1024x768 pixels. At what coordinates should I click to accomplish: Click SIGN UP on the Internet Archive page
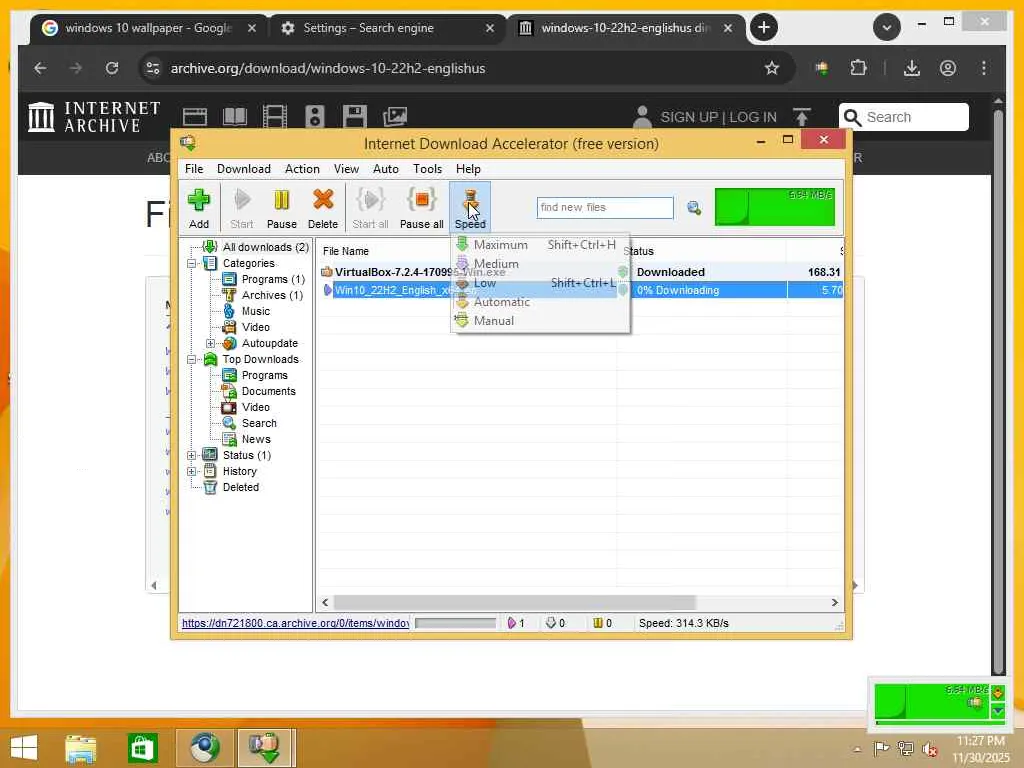(x=690, y=117)
